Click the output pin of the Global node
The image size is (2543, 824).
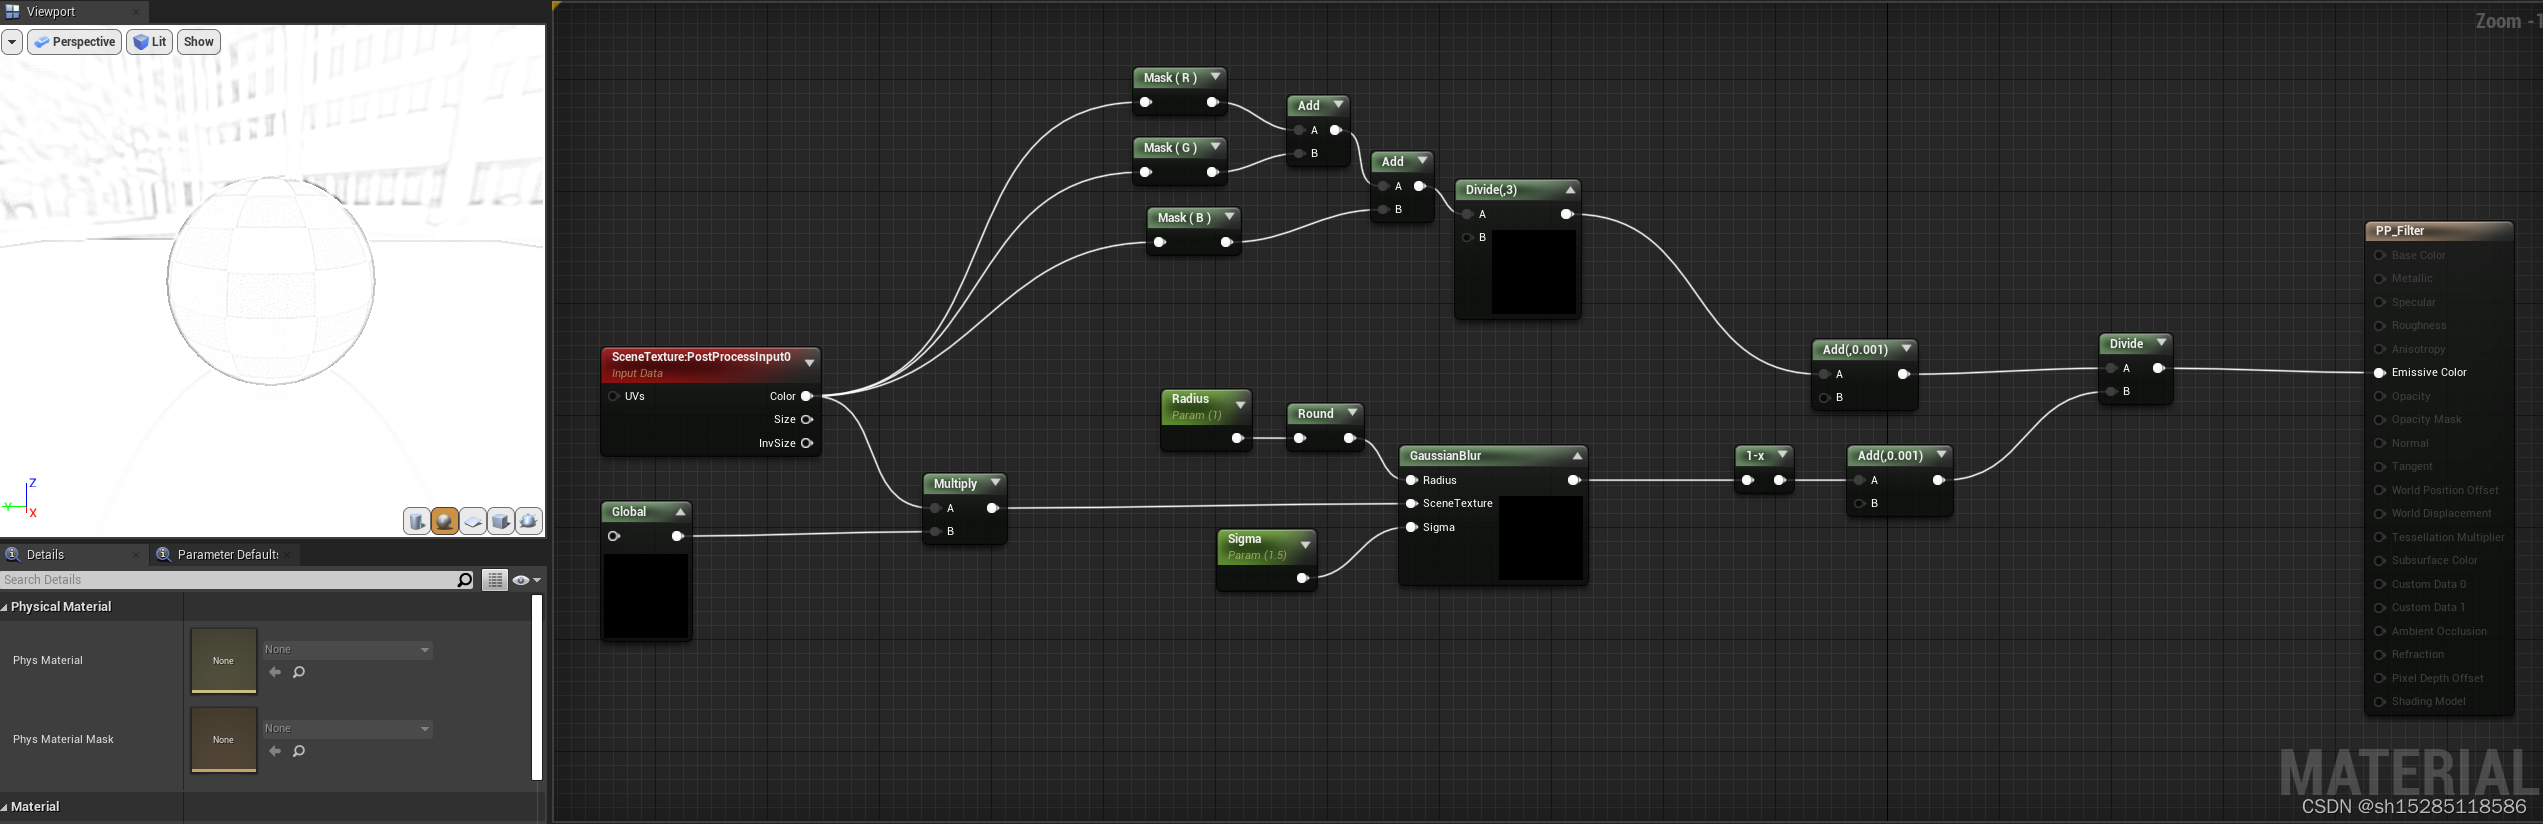[677, 536]
